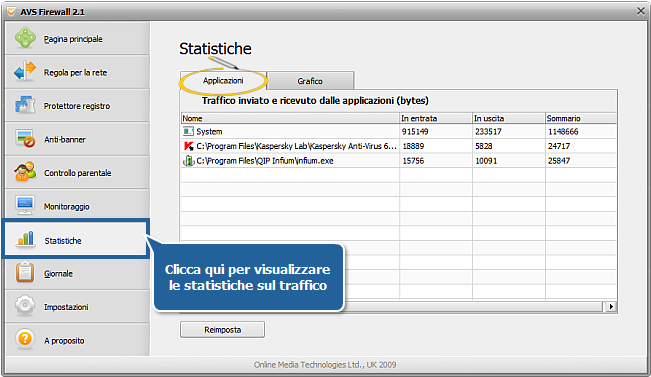This screenshot has width=651, height=377.
Task: Click the System row icon
Action: [x=188, y=132]
